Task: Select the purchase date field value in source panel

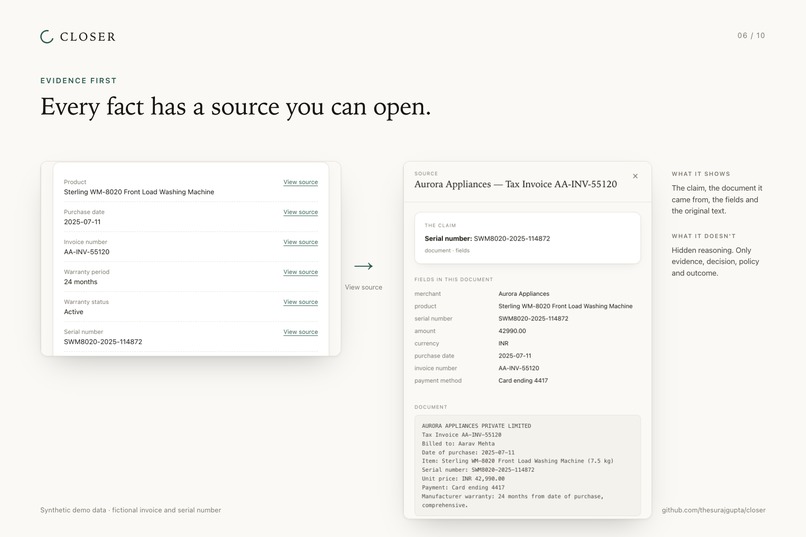Action: (x=515, y=356)
